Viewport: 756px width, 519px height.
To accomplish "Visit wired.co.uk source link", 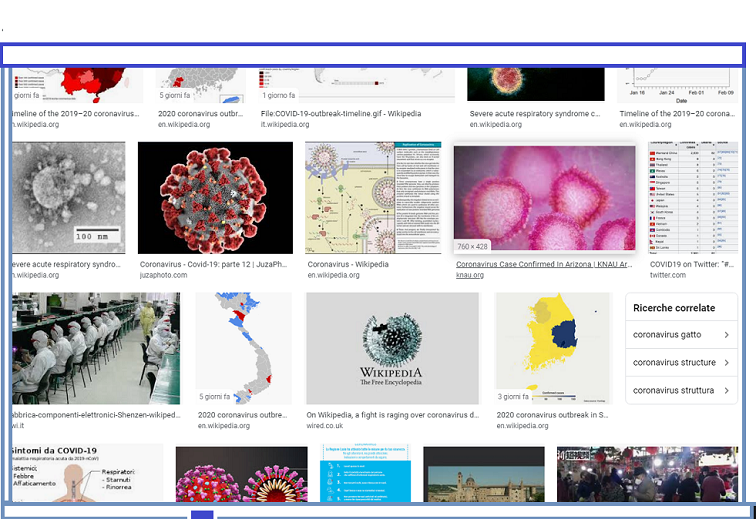I will [x=324, y=425].
